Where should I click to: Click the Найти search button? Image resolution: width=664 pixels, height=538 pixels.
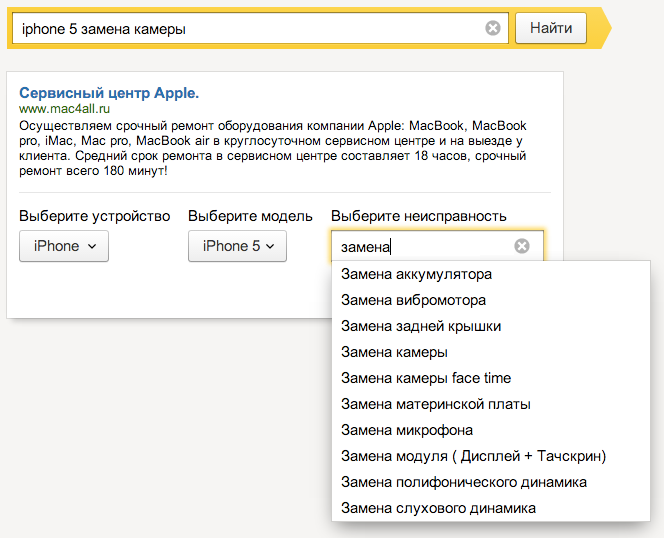[x=551, y=28]
